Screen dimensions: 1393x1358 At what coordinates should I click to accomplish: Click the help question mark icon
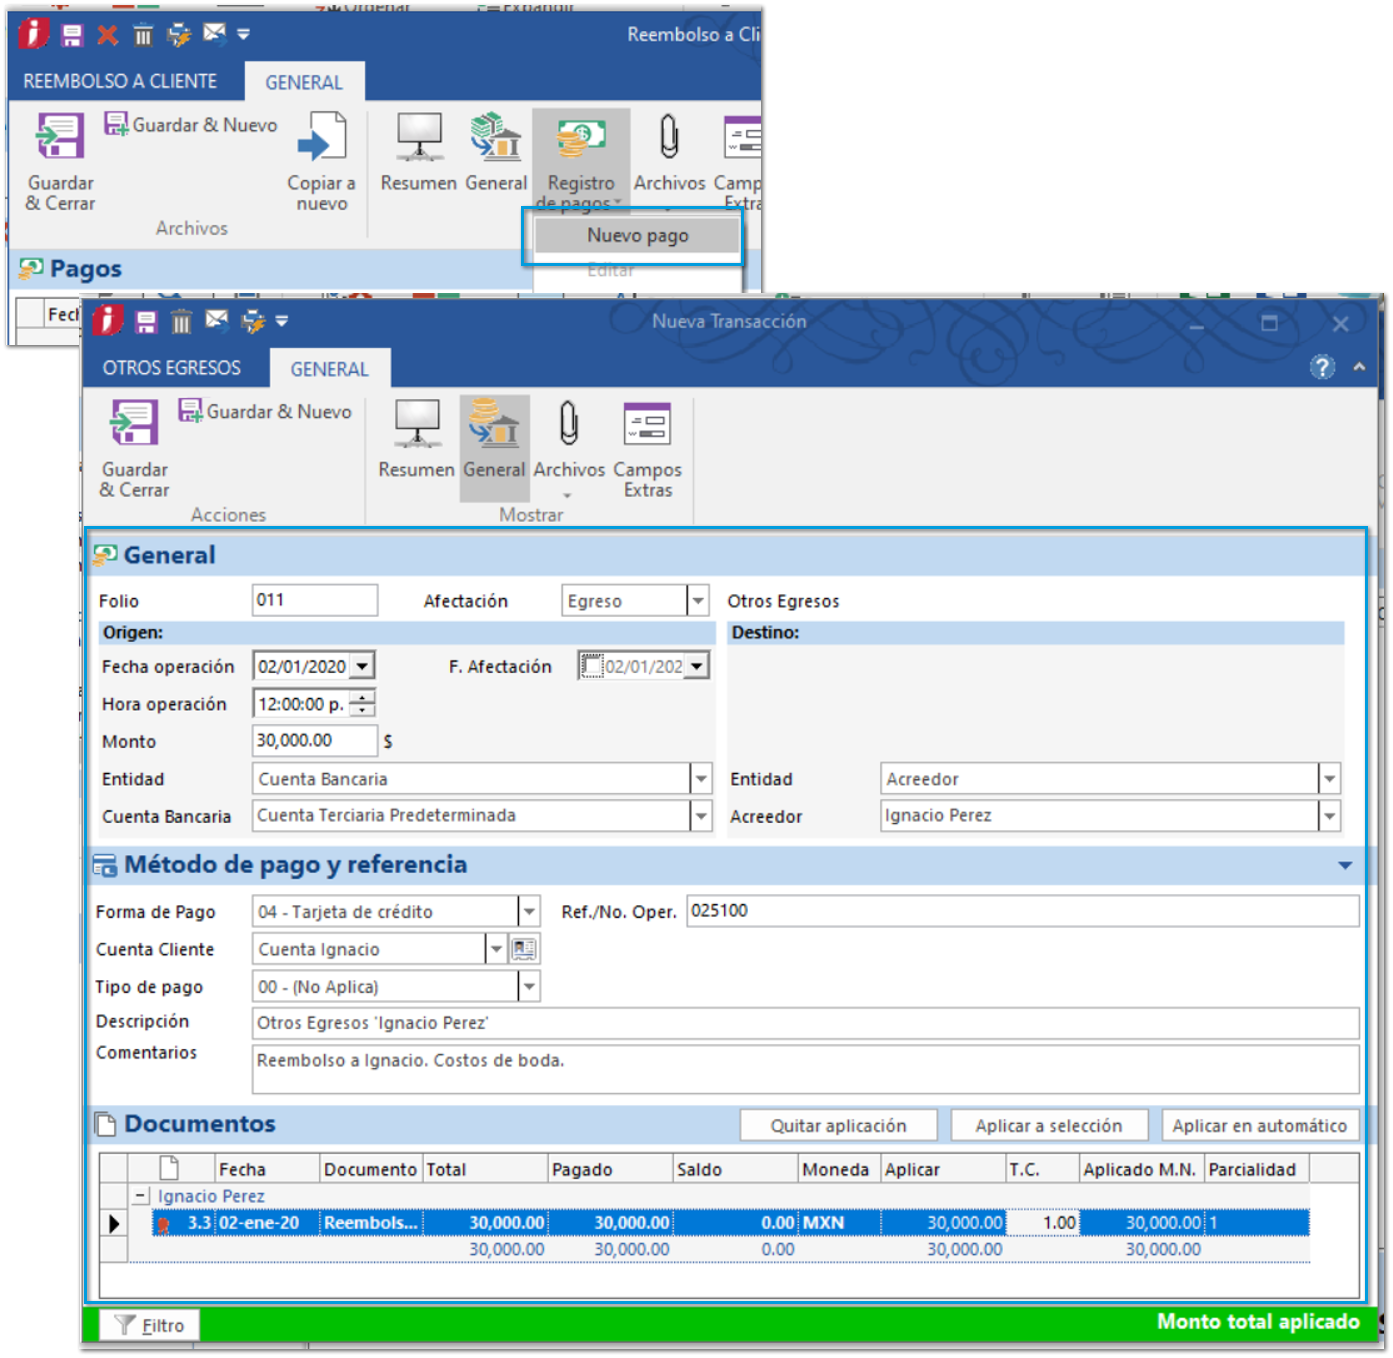(x=1322, y=368)
